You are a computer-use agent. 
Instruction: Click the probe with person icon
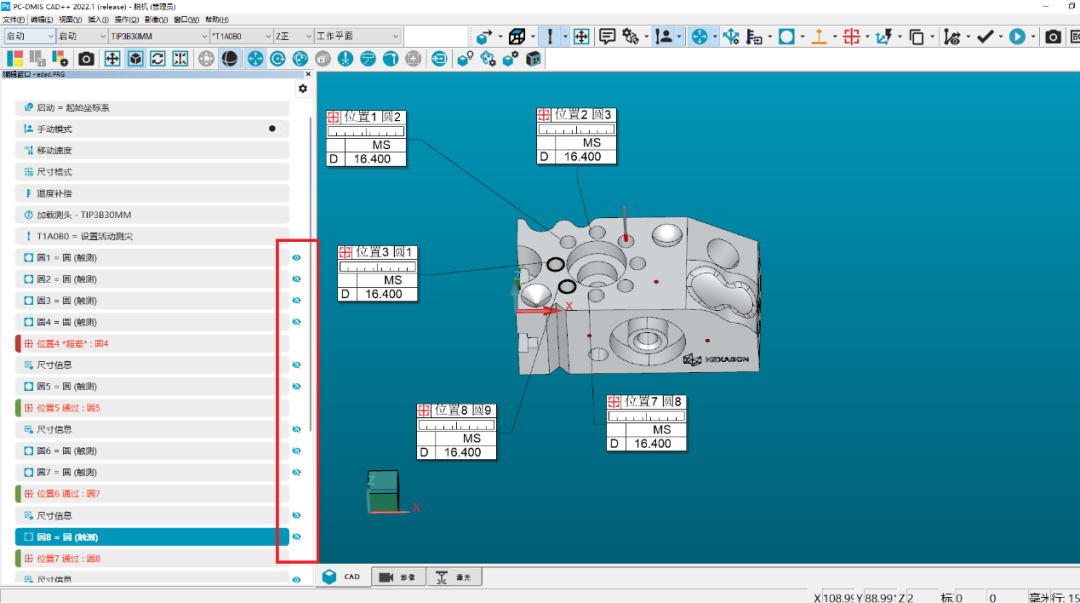(664, 37)
